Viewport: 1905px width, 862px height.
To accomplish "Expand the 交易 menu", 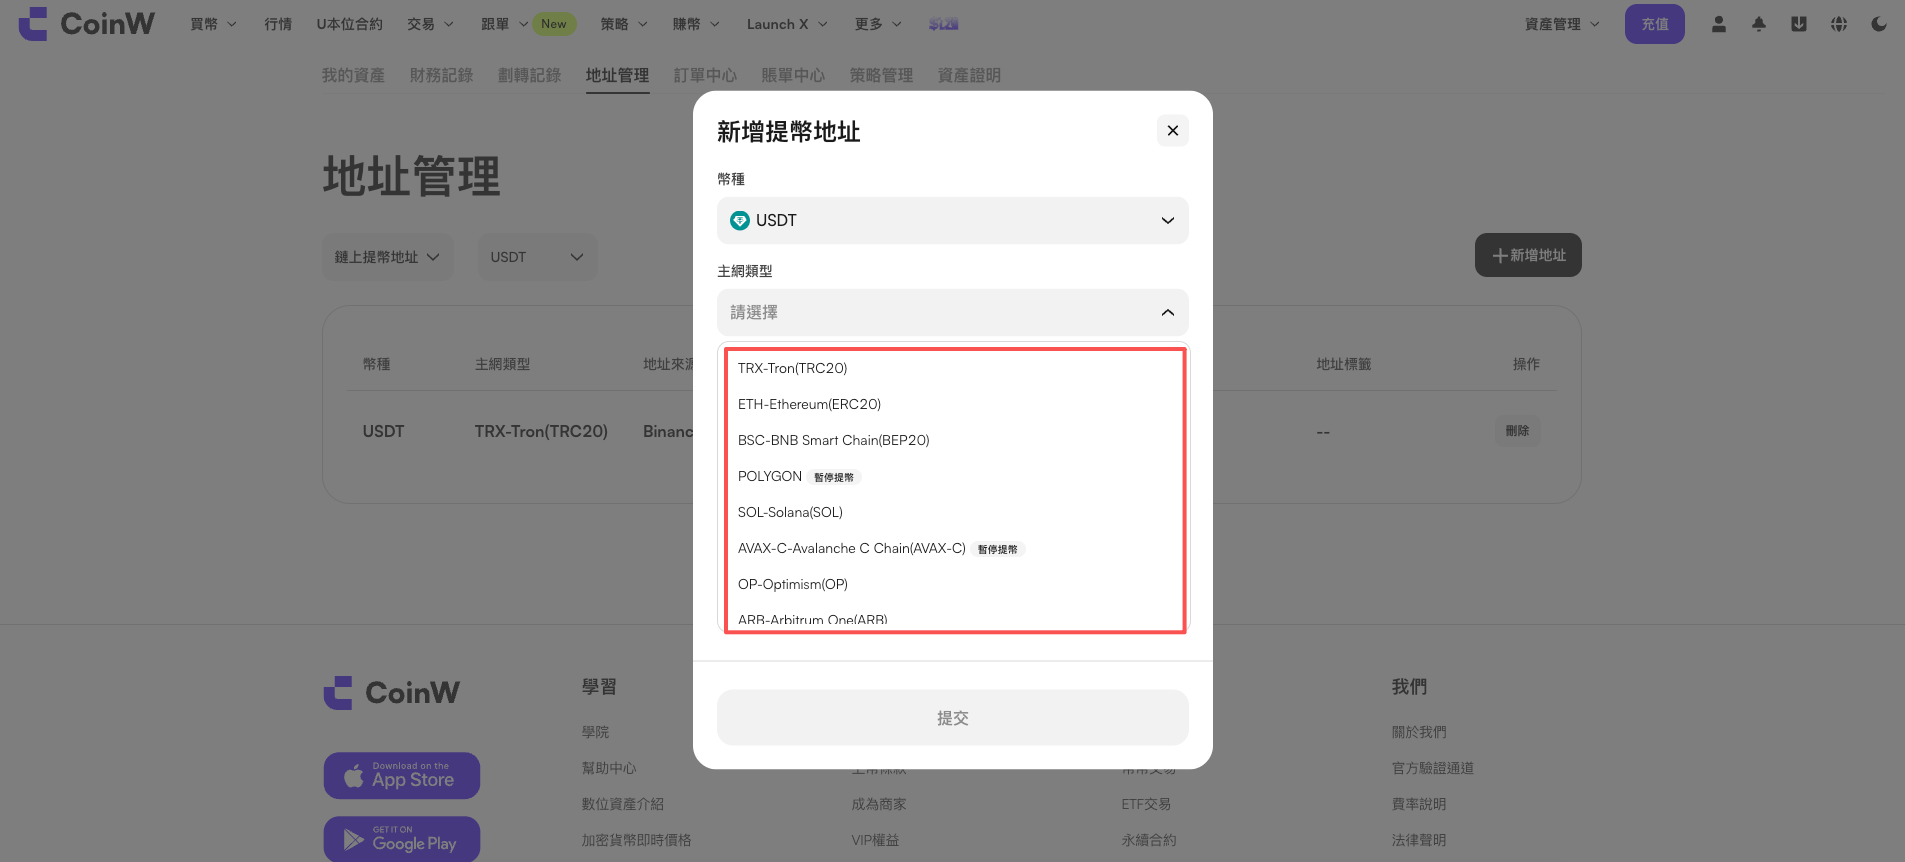I will 430,24.
